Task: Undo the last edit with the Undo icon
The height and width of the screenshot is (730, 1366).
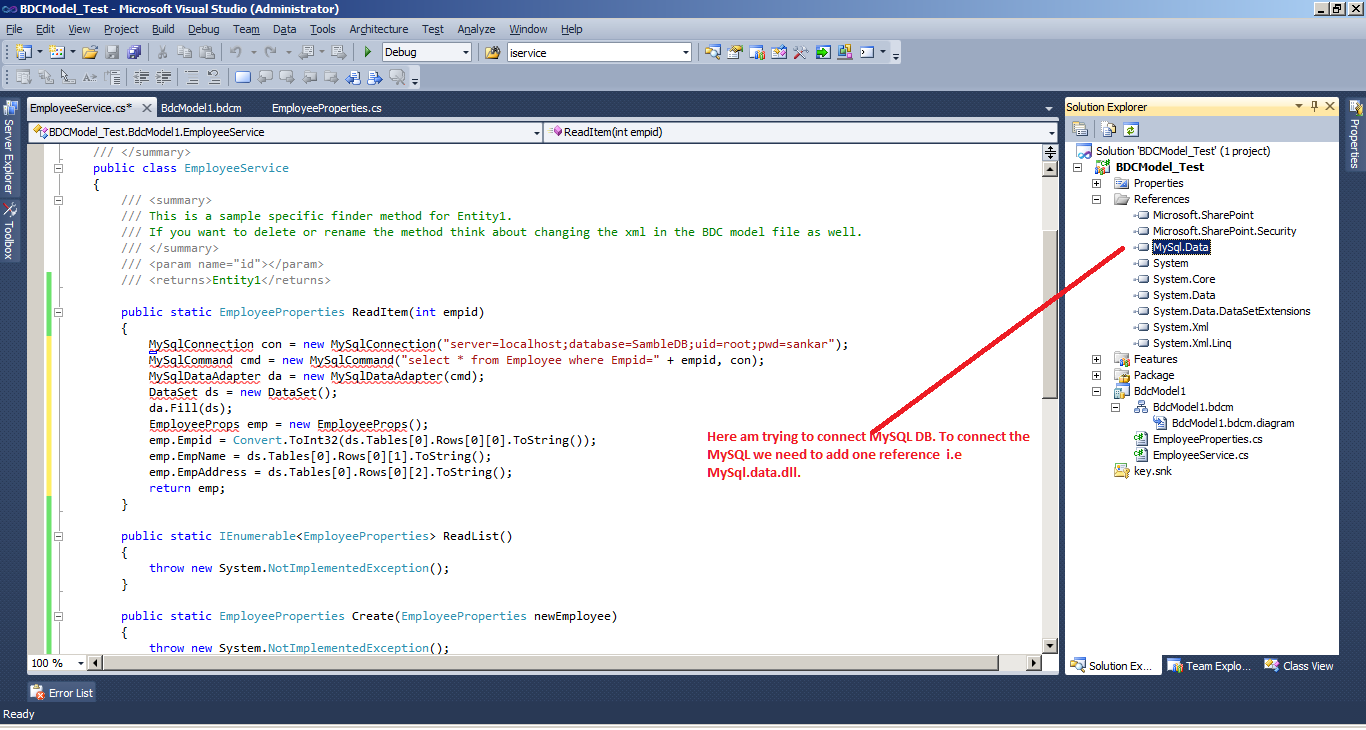Action: tap(235, 52)
